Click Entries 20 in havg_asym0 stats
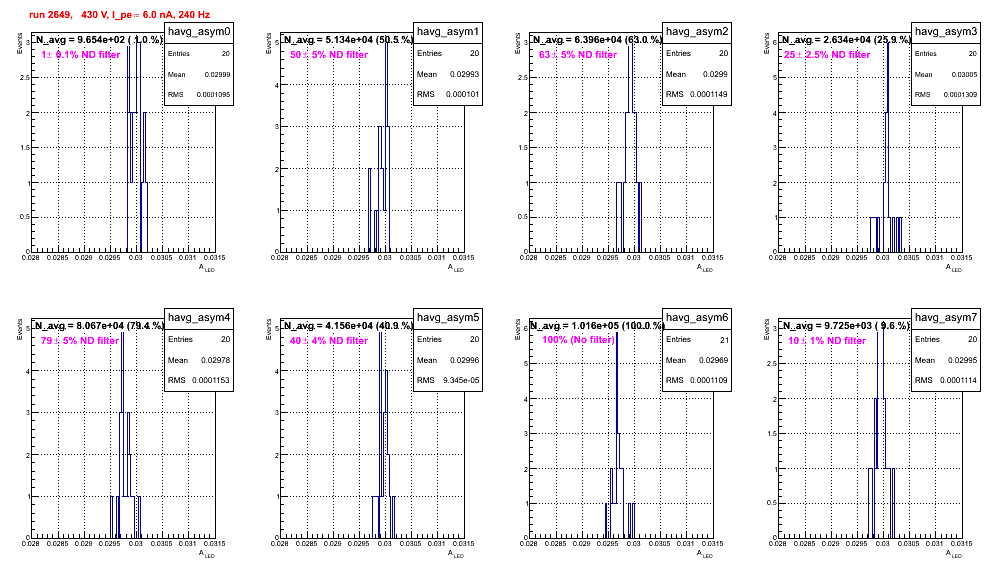Viewport: 996px width, 572px height. click(199, 54)
